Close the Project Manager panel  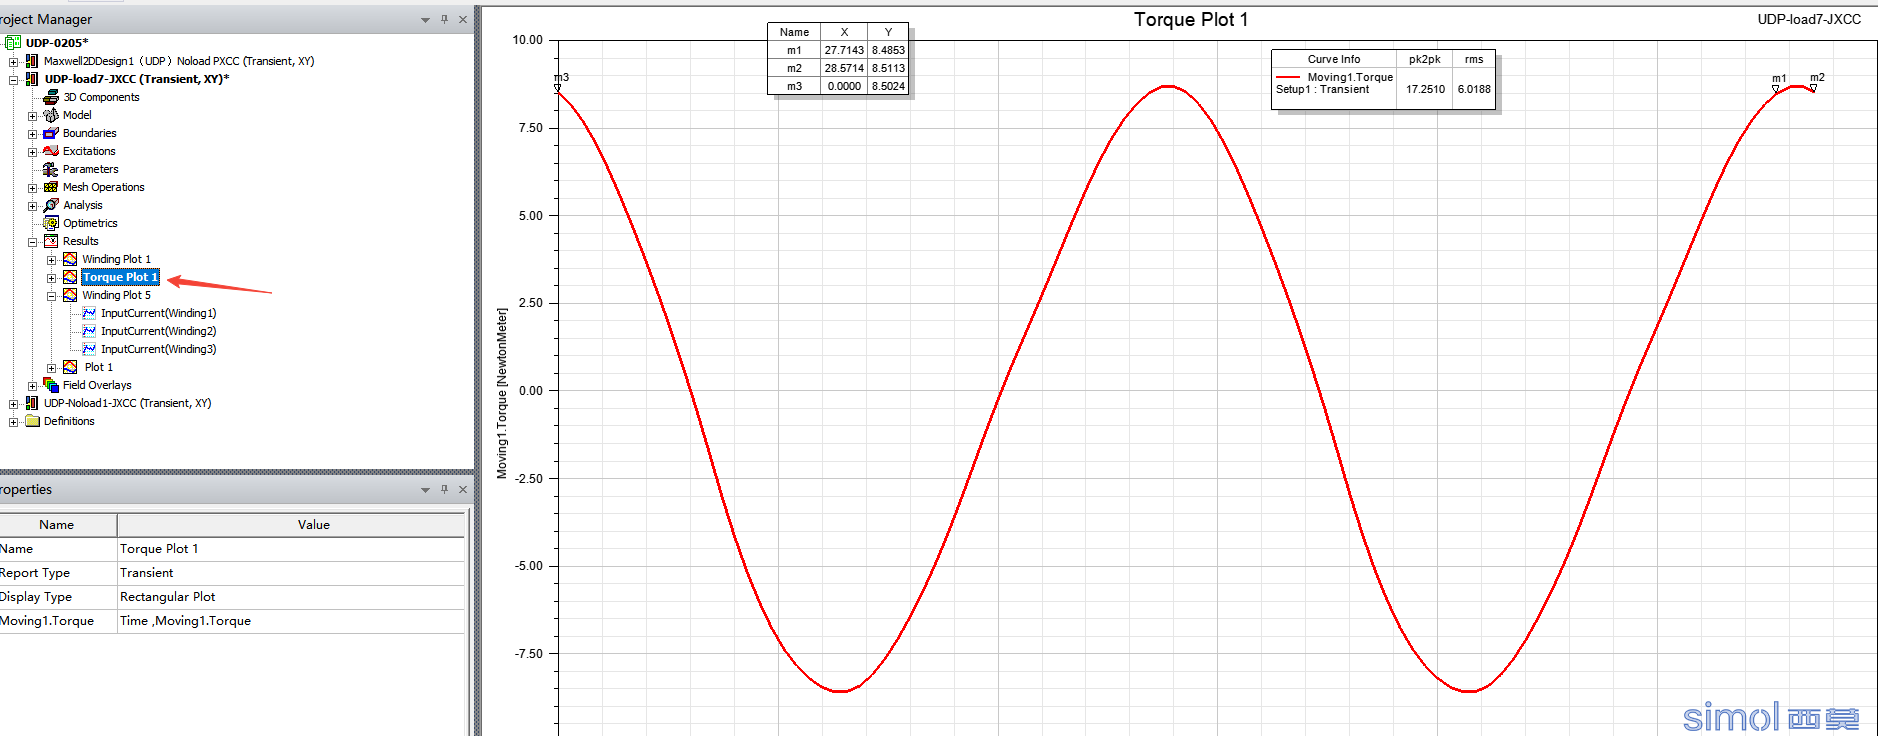[463, 19]
